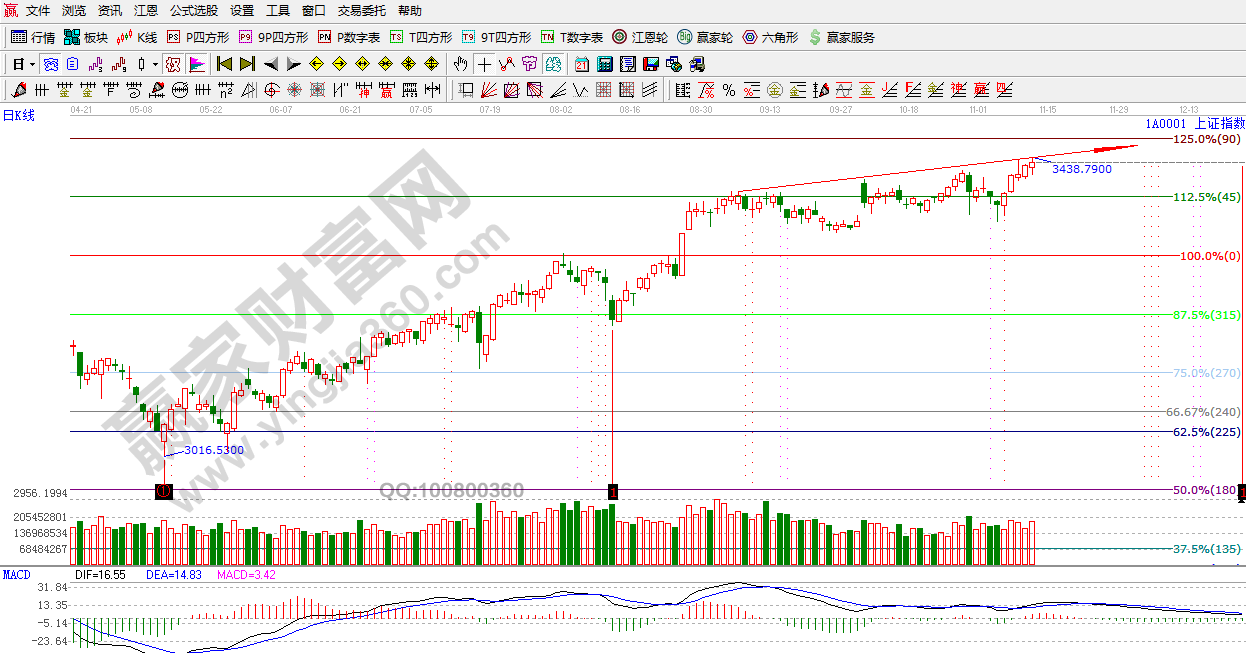This screenshot has height=653, width=1246.
Task: Jump to the first bar arrow icon
Action: click(225, 64)
